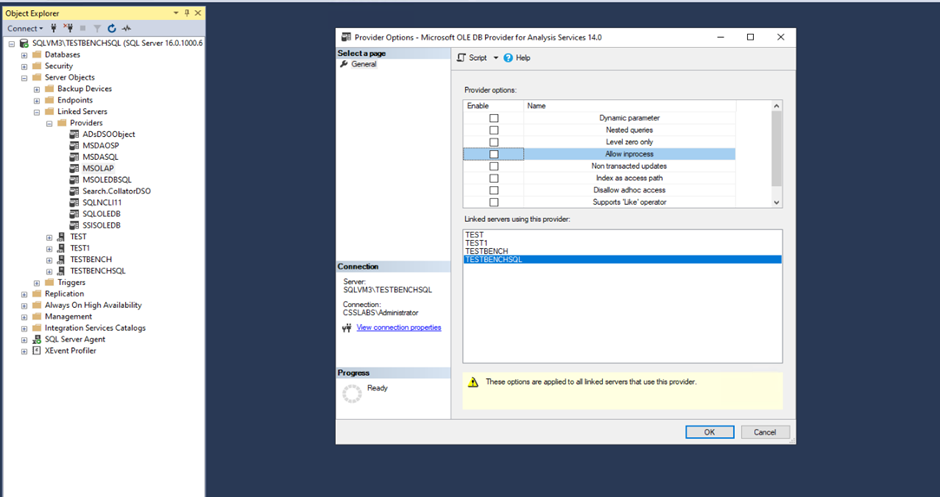Click the provider options scrollbar up arrow
The height and width of the screenshot is (497, 940).
pos(777,106)
